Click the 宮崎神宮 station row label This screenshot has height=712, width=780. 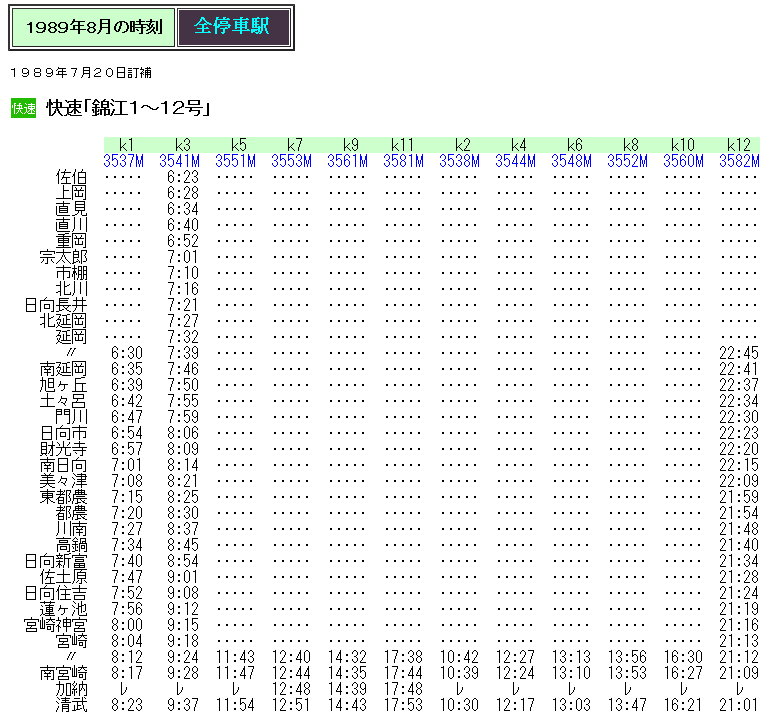tap(56, 625)
